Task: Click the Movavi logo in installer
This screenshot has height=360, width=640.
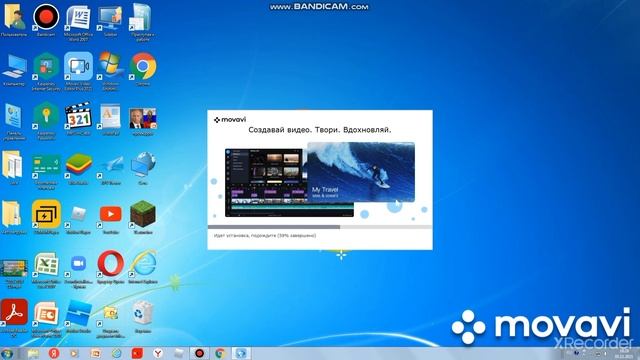Action: pos(230,120)
